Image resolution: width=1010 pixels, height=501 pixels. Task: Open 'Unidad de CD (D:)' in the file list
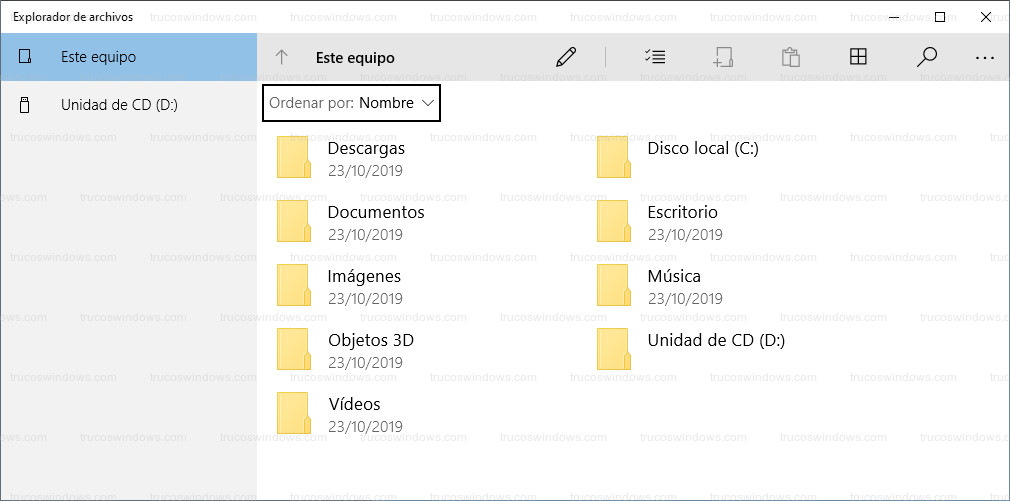pos(715,341)
